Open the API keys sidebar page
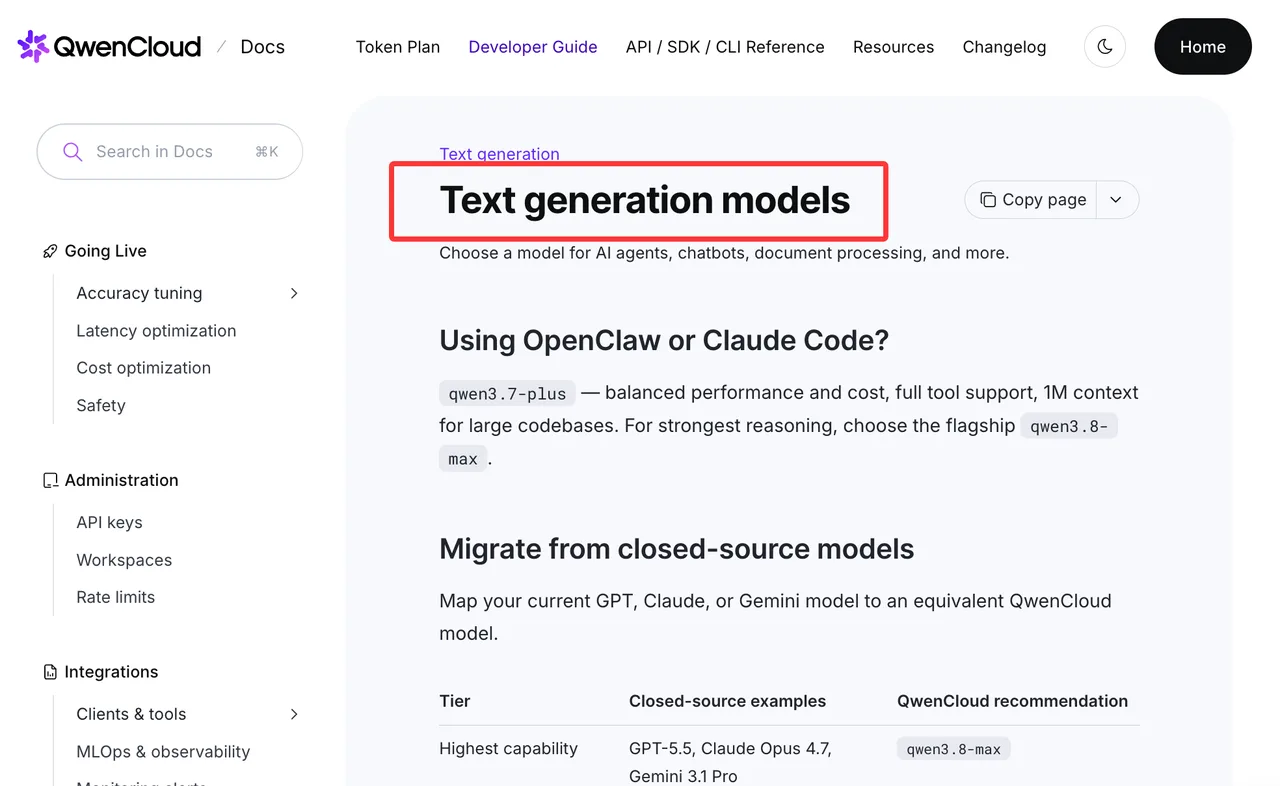This screenshot has width=1280, height=786. coord(109,523)
